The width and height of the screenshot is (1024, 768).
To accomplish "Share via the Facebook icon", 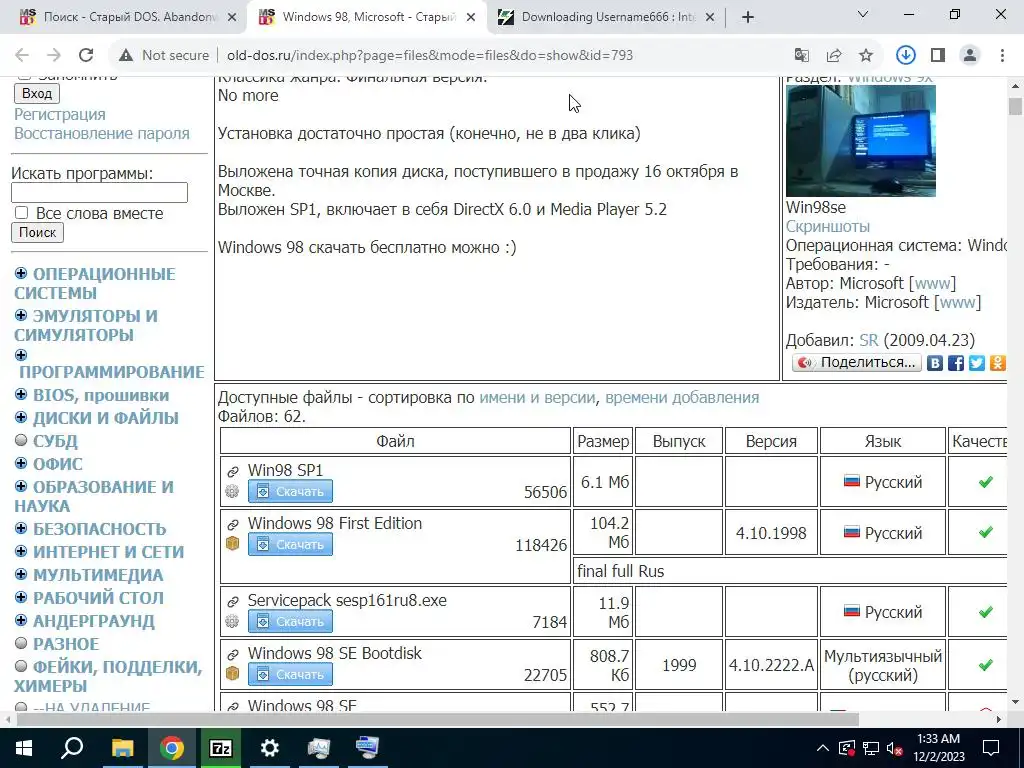I will click(x=955, y=362).
